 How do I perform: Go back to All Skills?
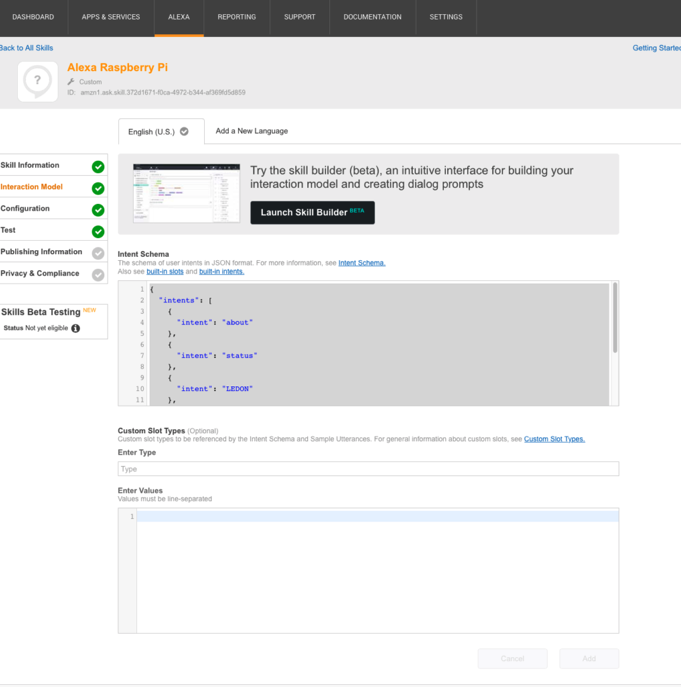(x=27, y=48)
